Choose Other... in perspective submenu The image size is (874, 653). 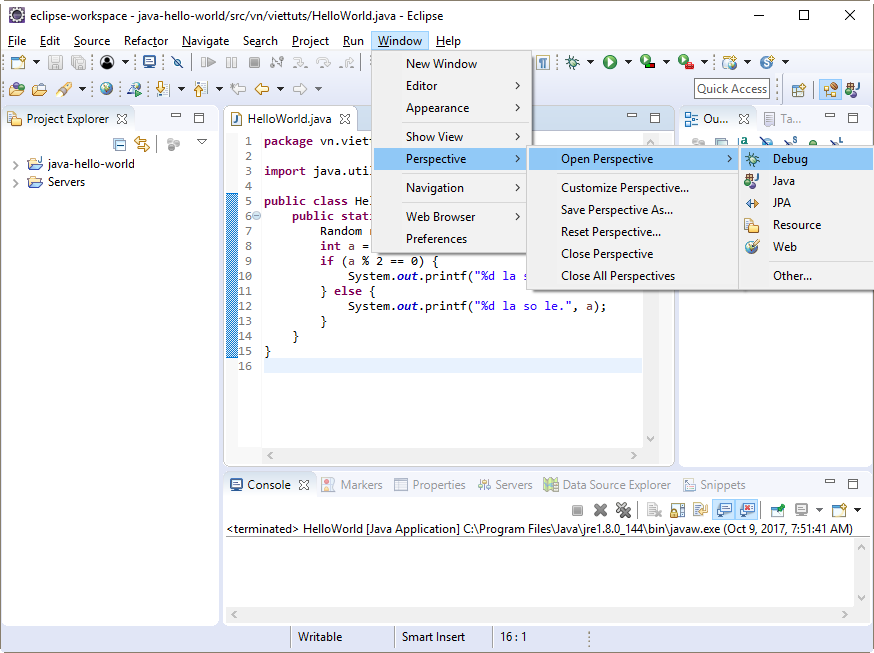pyautogui.click(x=806, y=276)
